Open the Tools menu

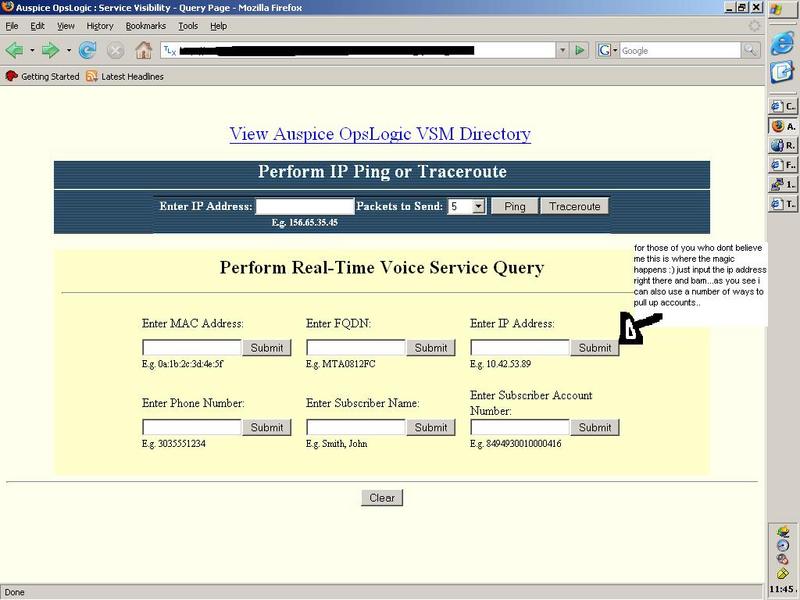(188, 26)
